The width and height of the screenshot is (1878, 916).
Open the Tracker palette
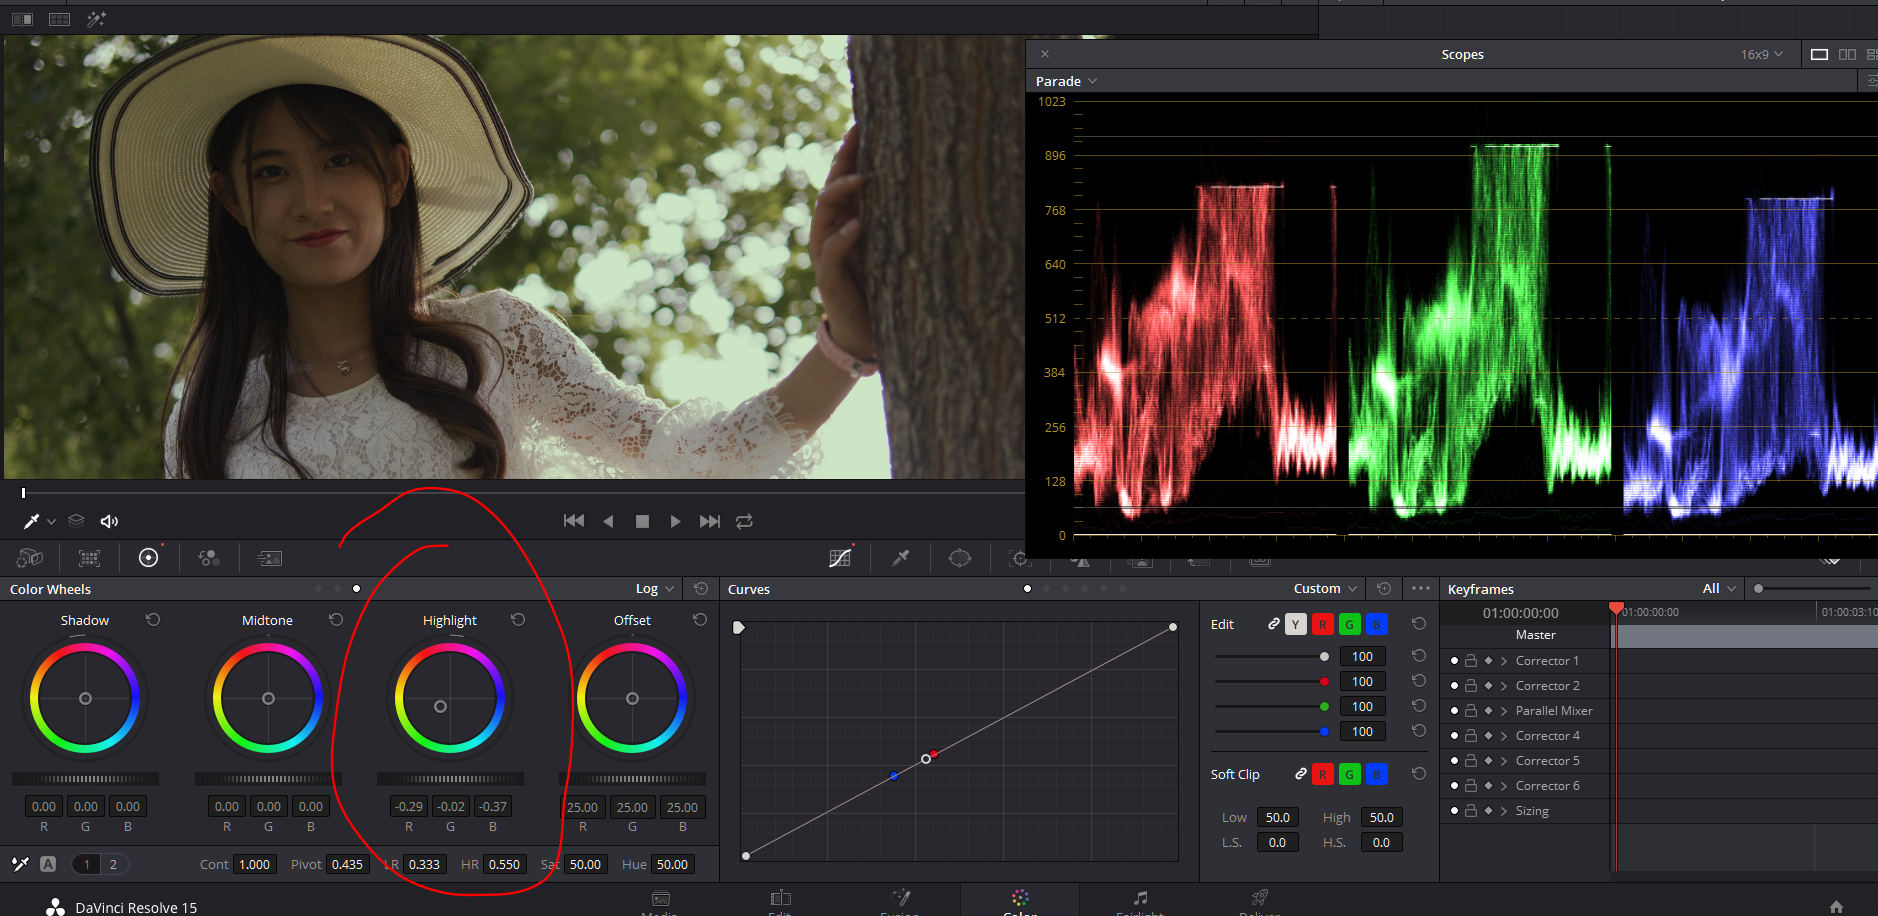(x=1019, y=558)
